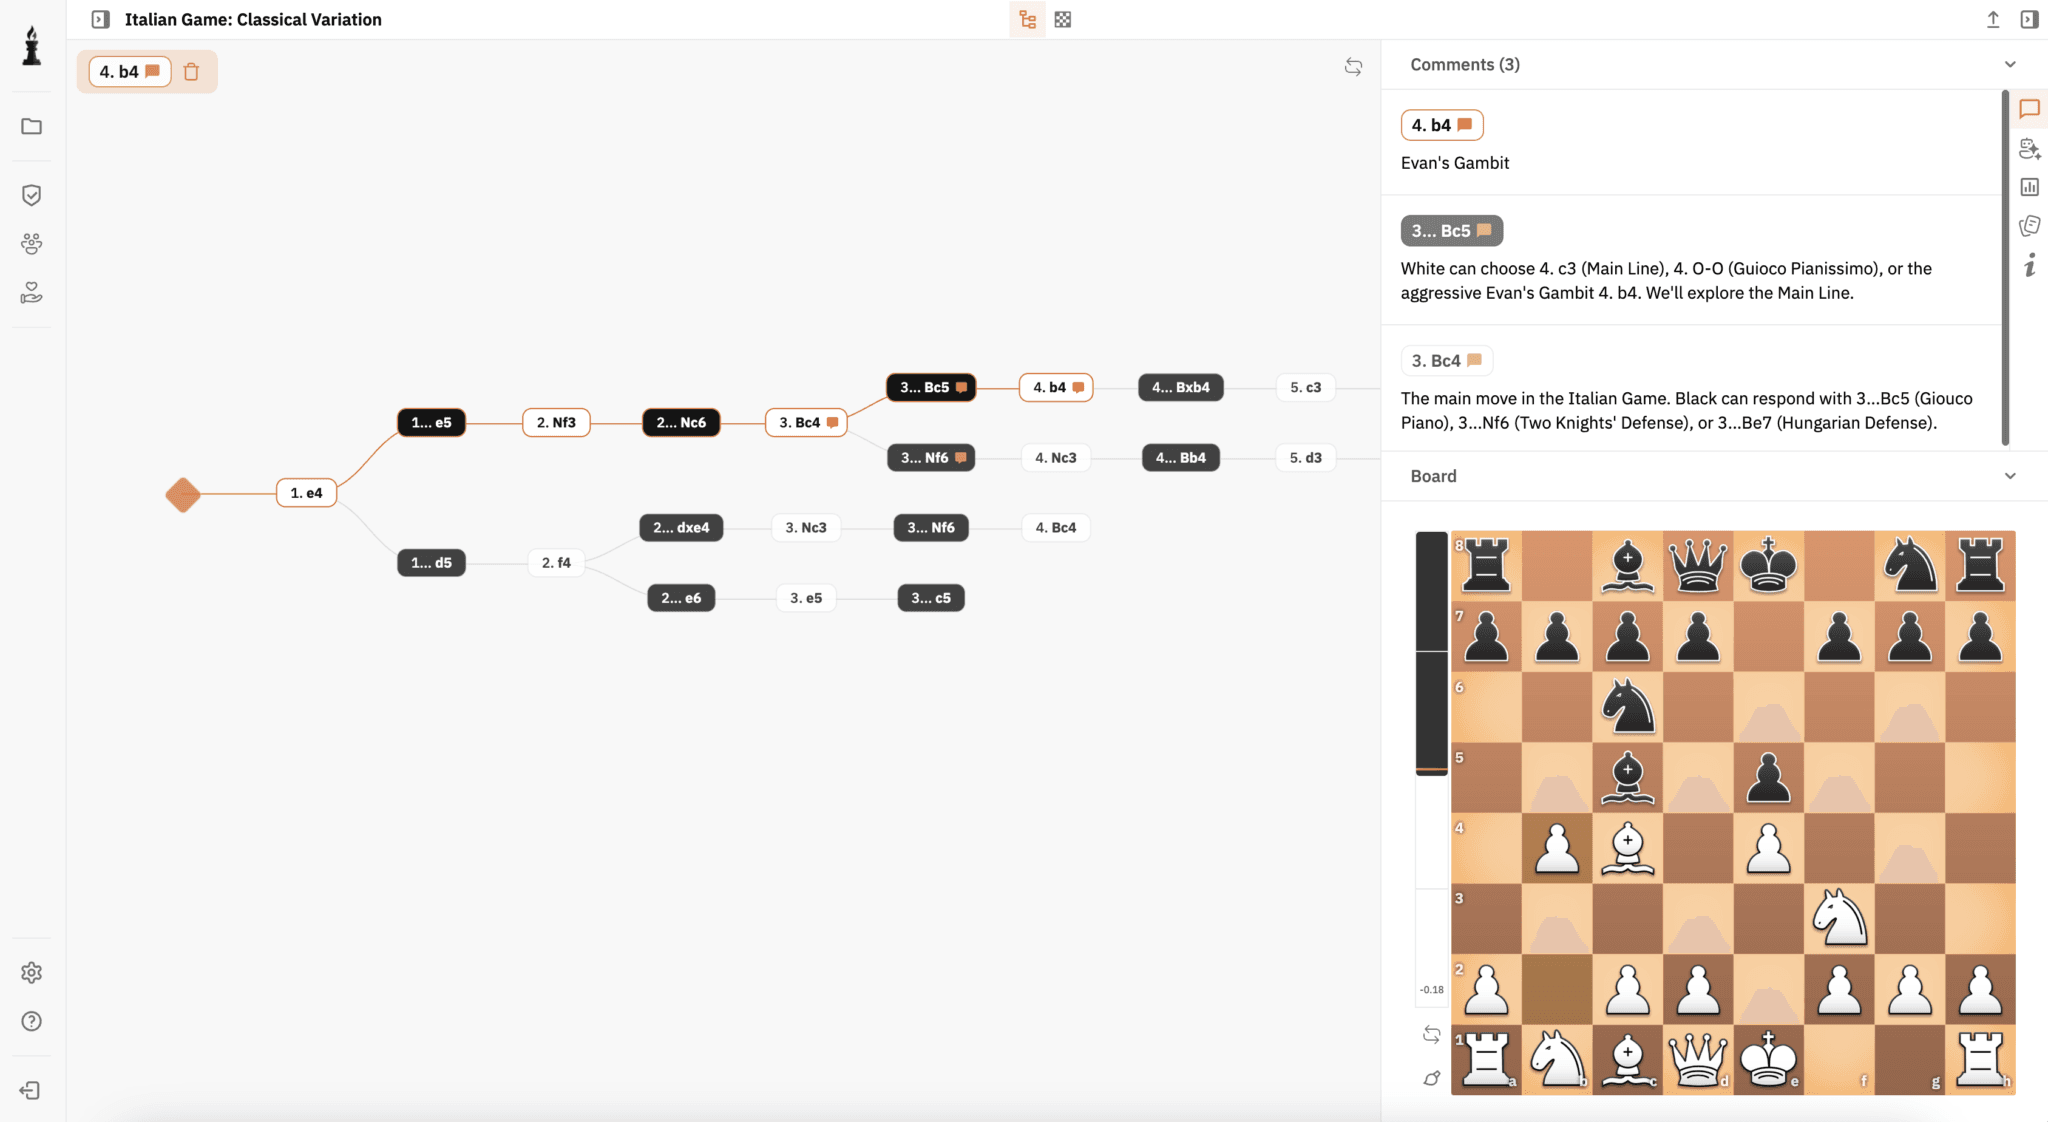Click the white pawn on b4
This screenshot has width=2048, height=1122.
[1557, 848]
